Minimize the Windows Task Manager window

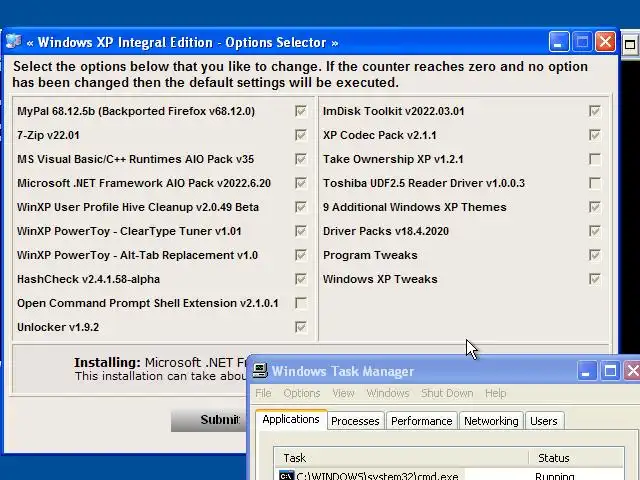(x=586, y=371)
